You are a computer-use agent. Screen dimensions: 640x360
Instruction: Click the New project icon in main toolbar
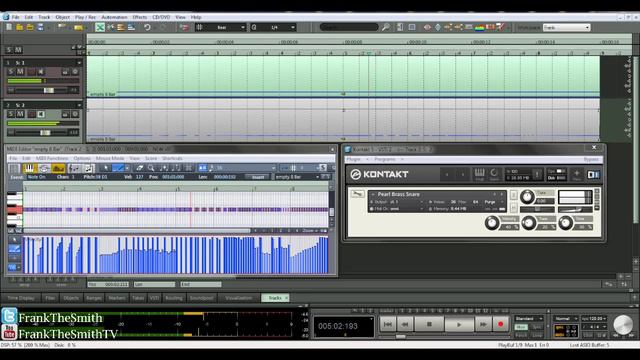(x=9, y=27)
